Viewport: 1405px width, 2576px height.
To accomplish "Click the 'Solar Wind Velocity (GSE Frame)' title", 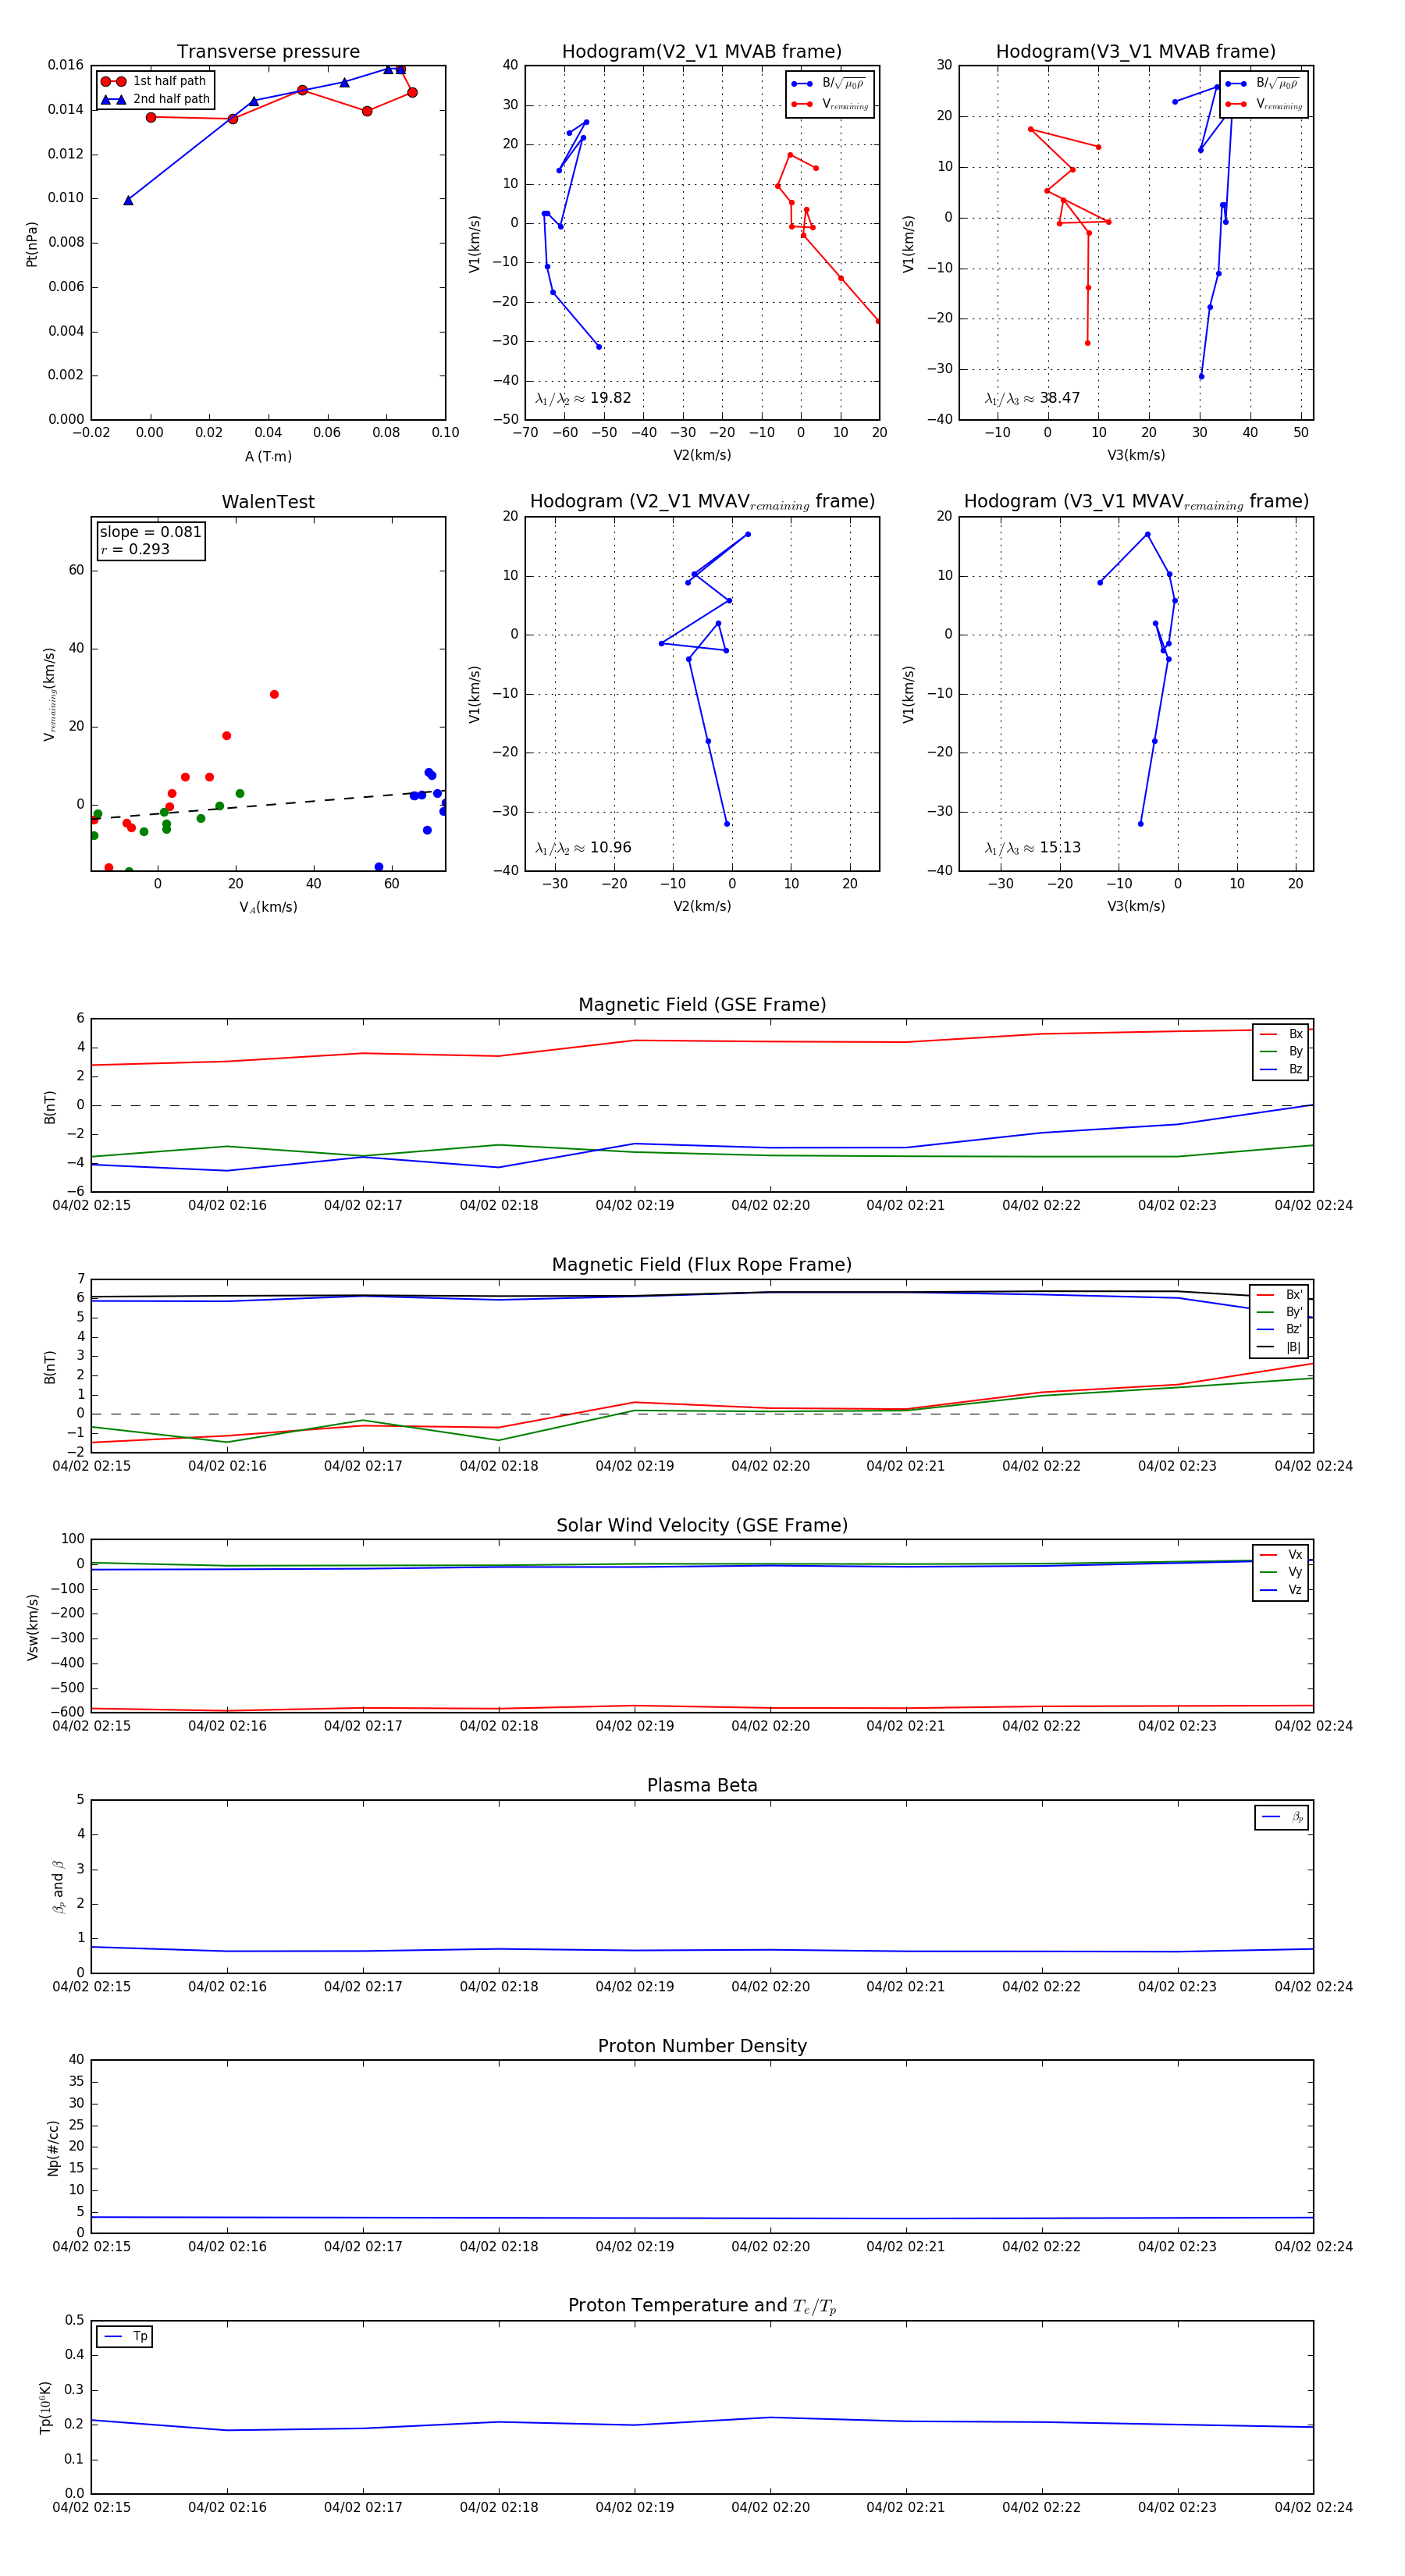I will pyautogui.click(x=702, y=1525).
